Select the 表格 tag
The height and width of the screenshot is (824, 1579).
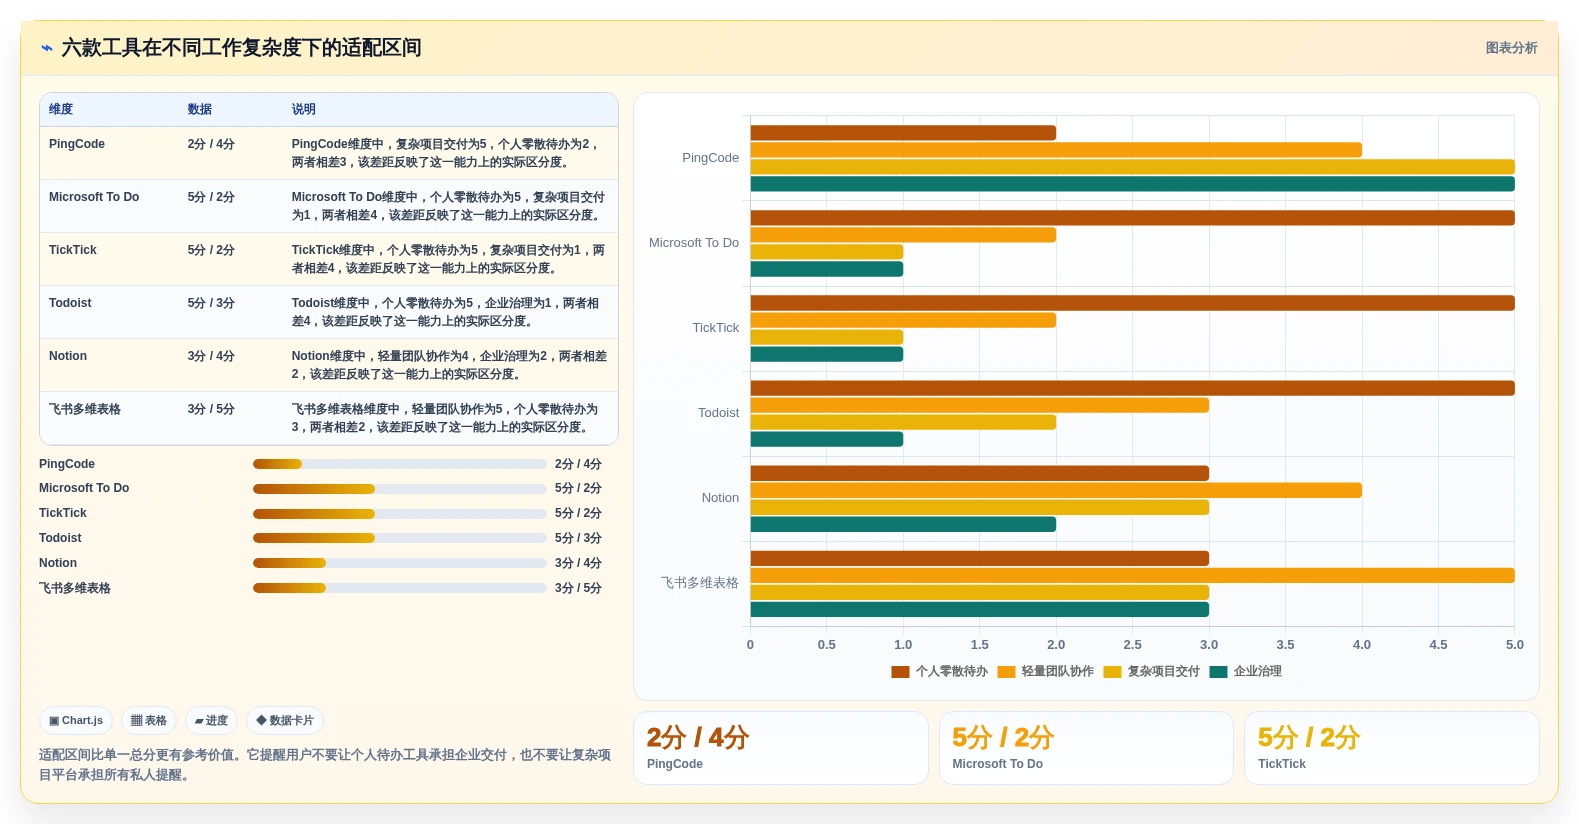point(149,720)
